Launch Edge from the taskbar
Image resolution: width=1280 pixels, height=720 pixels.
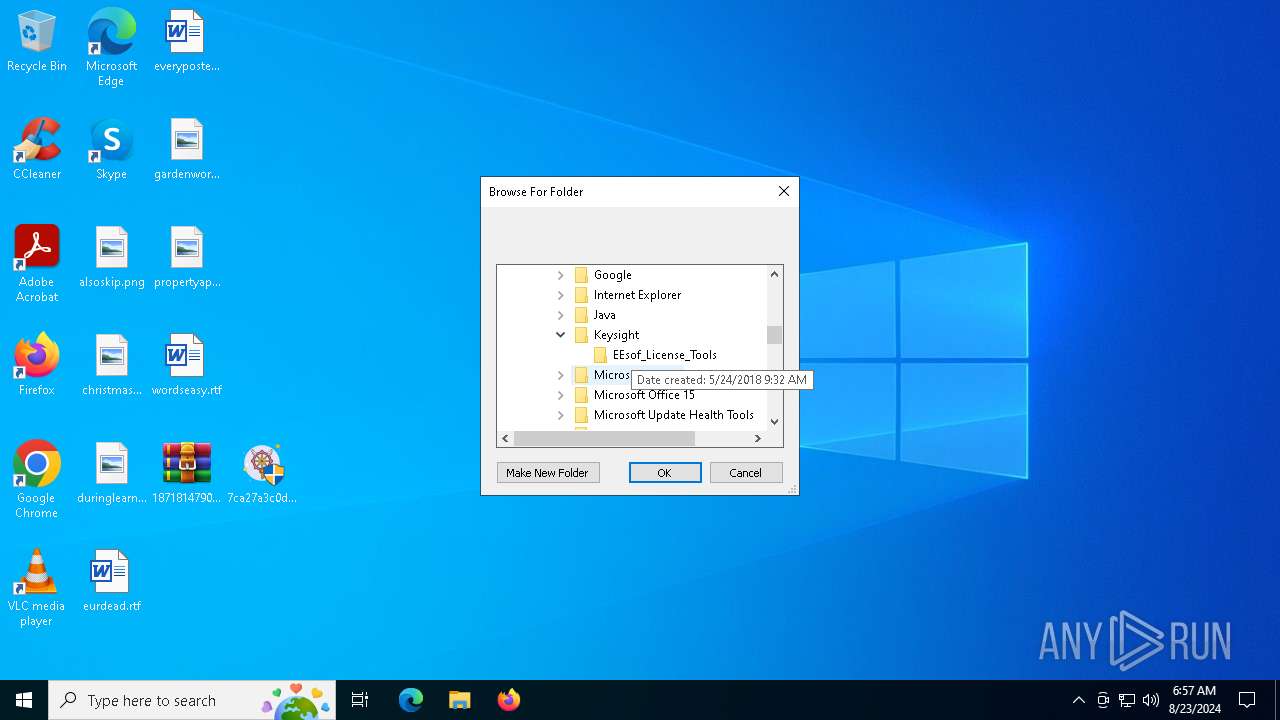pyautogui.click(x=411, y=700)
